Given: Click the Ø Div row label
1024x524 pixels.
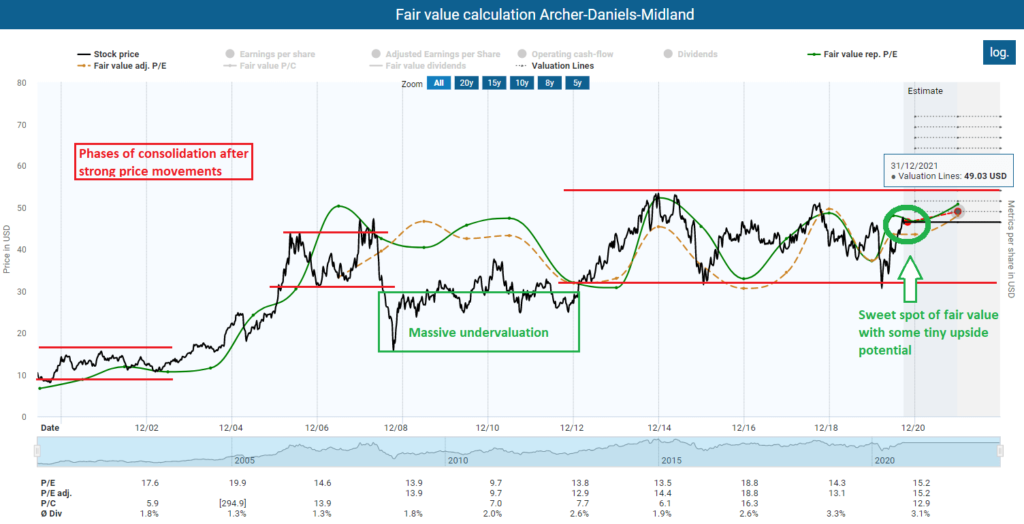Looking at the screenshot, I should 50,515.
